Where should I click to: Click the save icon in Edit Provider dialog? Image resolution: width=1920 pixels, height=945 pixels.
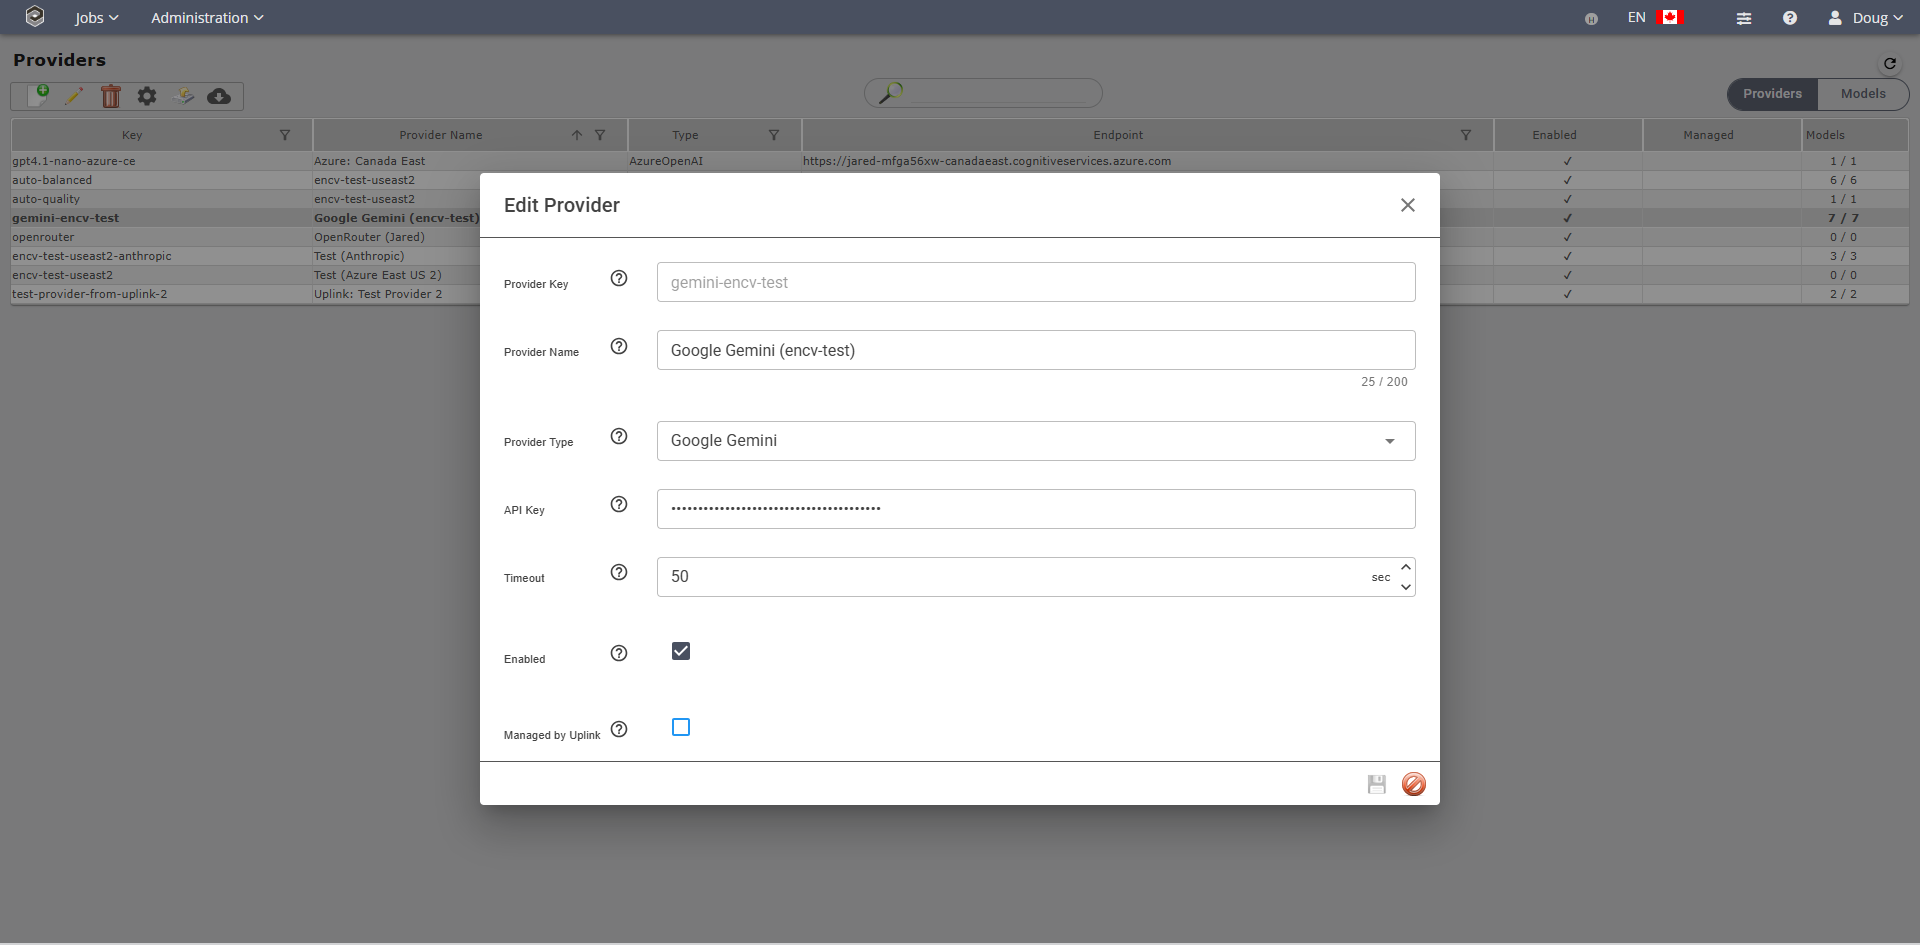1377,784
